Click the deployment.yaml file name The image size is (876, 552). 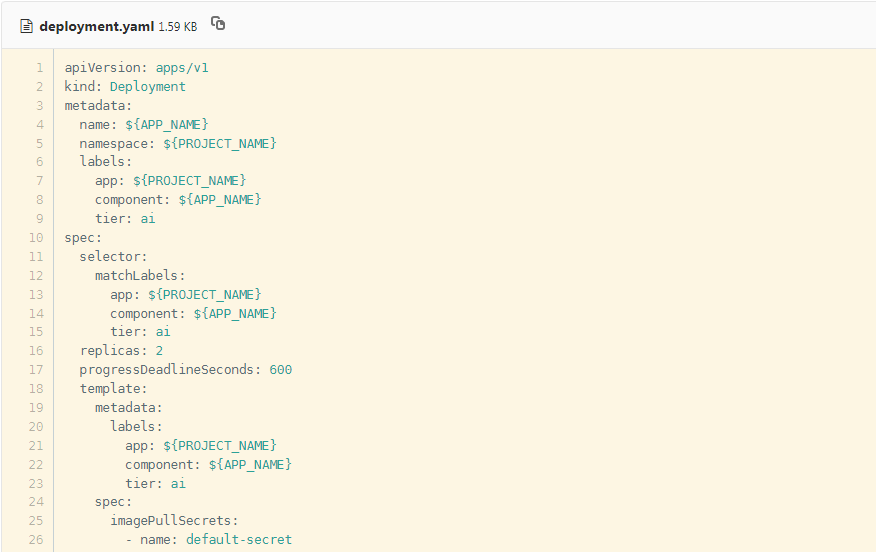97,26
